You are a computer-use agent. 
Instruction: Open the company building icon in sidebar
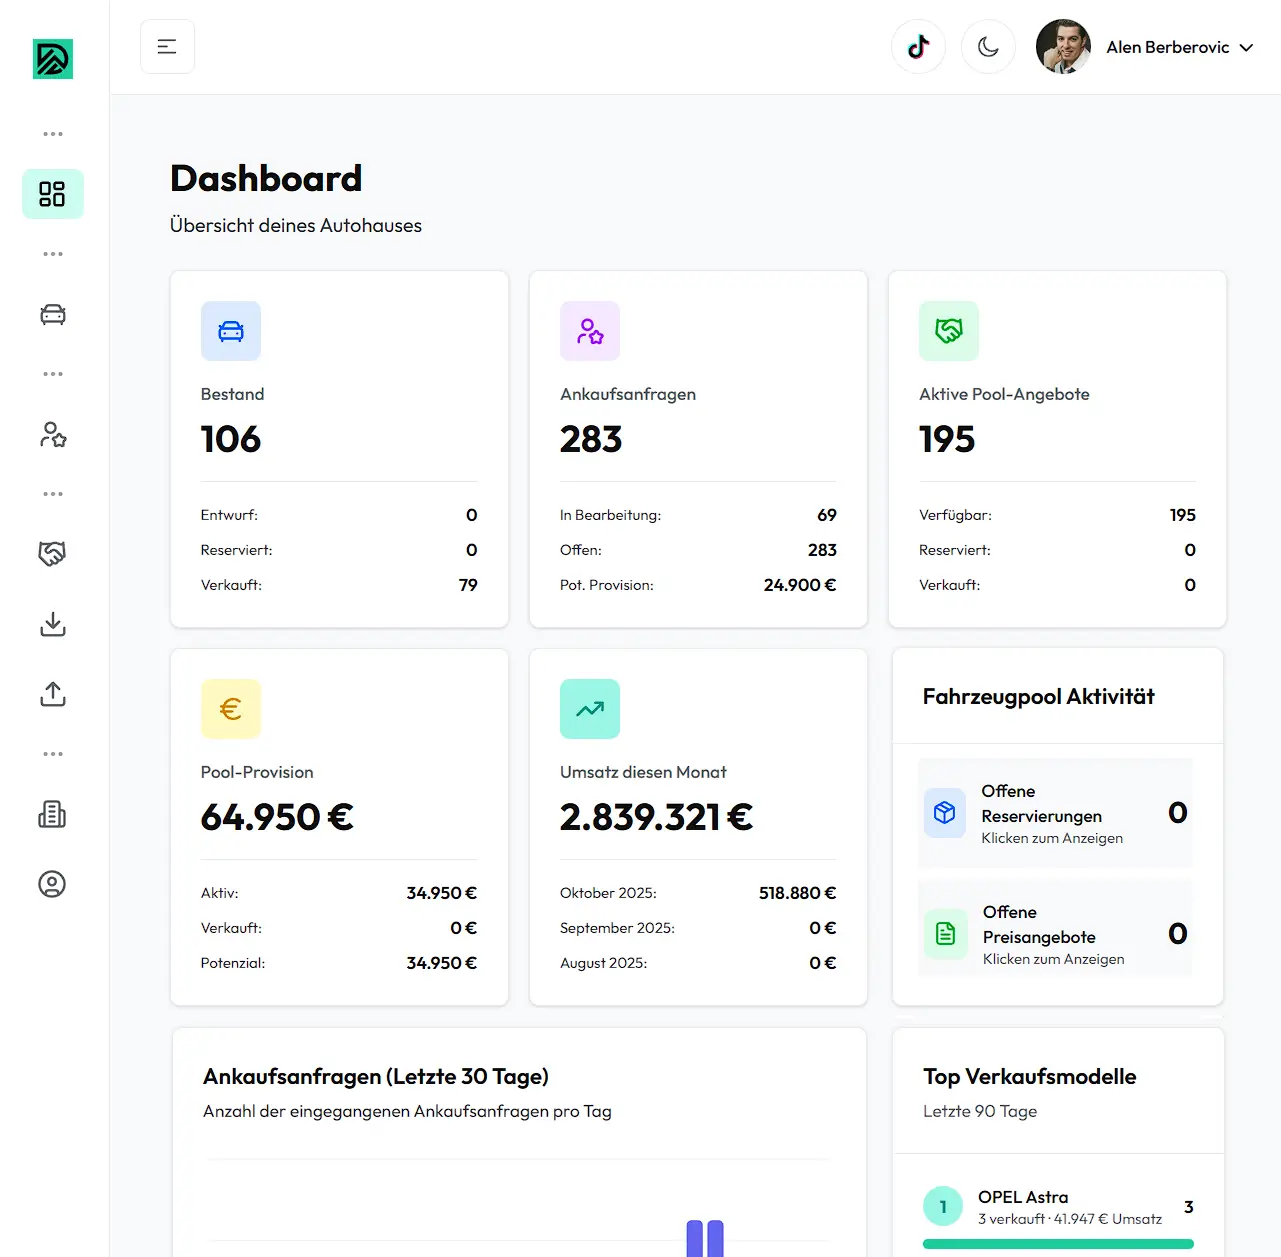[52, 814]
